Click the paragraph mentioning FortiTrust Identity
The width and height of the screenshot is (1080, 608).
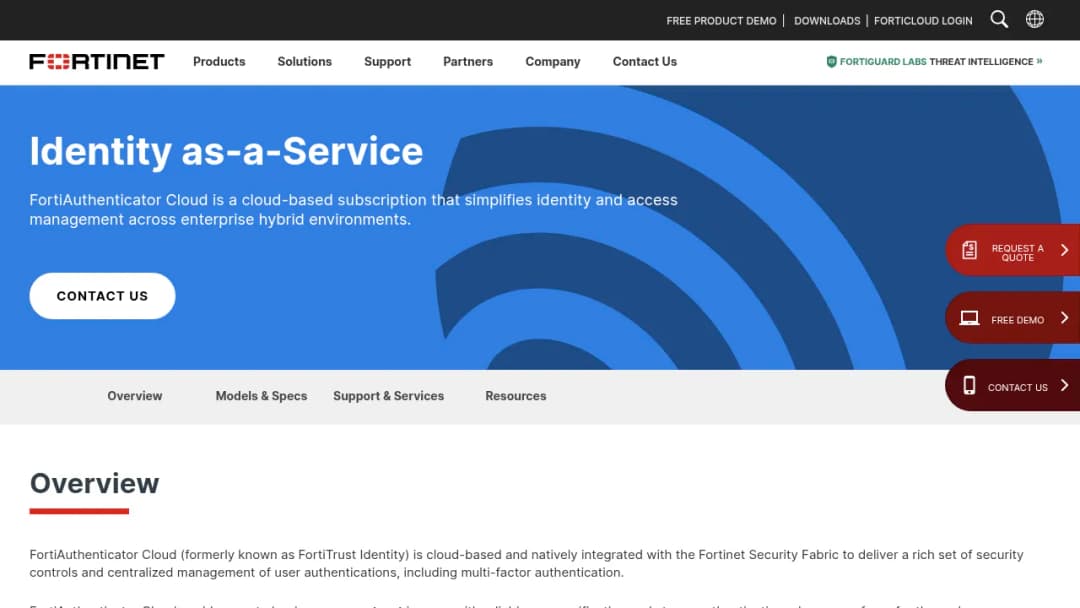click(526, 563)
